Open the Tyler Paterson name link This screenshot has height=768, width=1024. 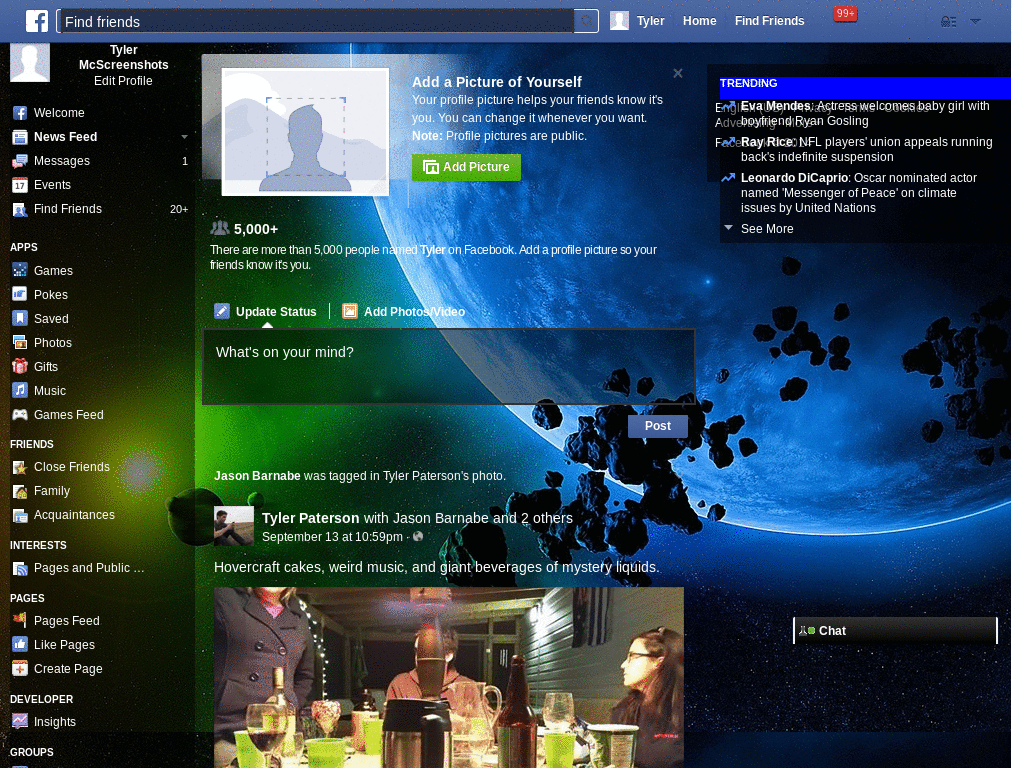click(310, 518)
